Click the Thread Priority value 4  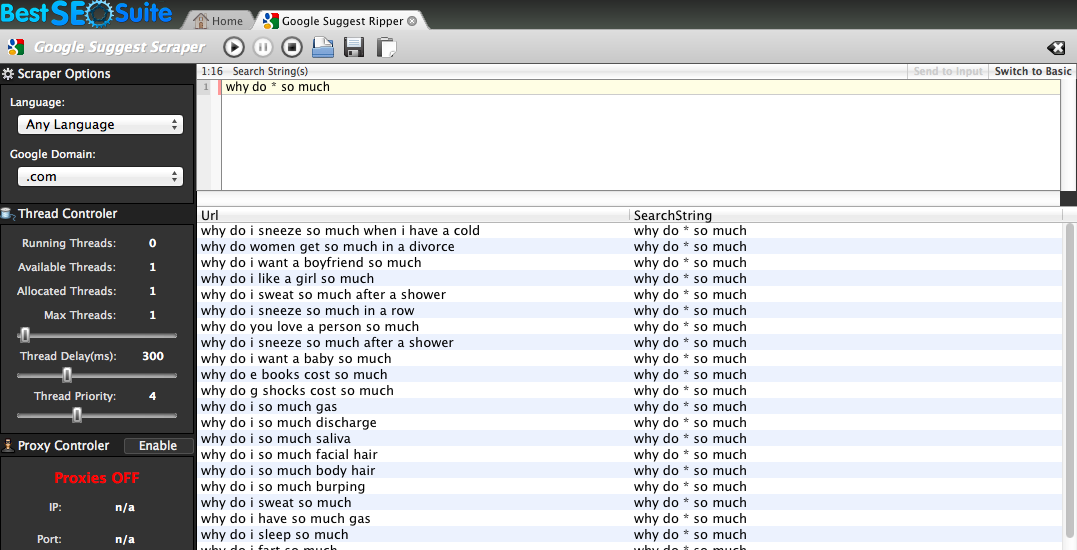click(x=152, y=396)
